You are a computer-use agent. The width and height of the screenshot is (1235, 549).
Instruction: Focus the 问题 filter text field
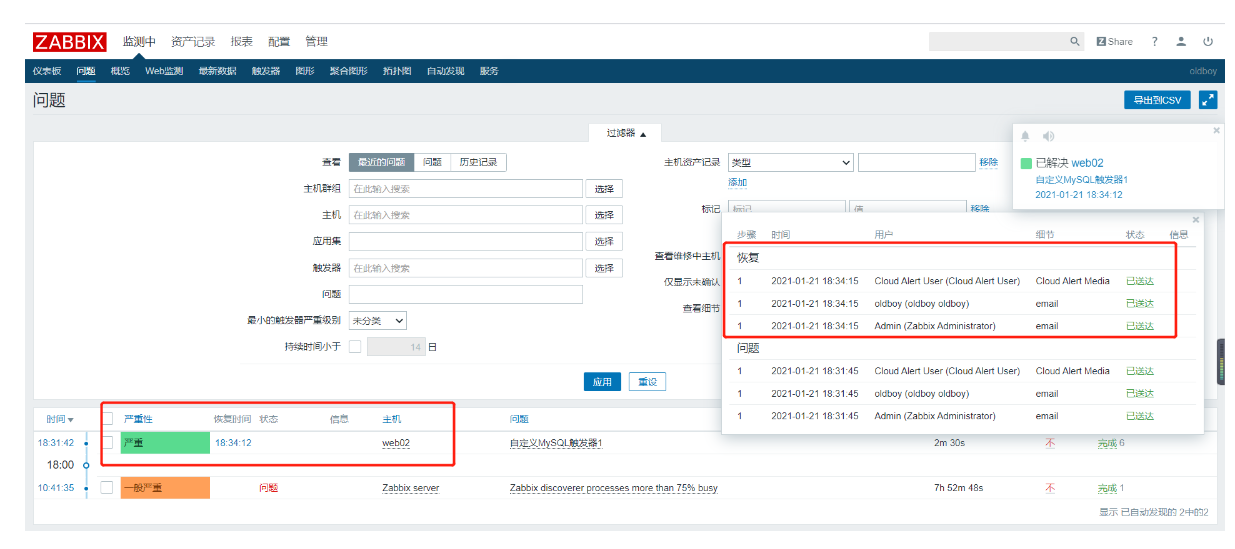[466, 294]
